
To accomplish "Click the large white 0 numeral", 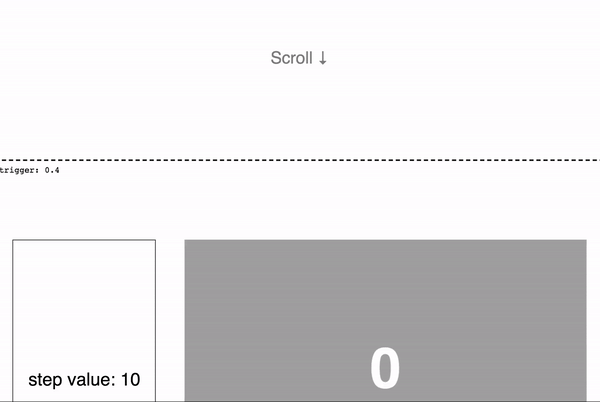I will coord(385,368).
